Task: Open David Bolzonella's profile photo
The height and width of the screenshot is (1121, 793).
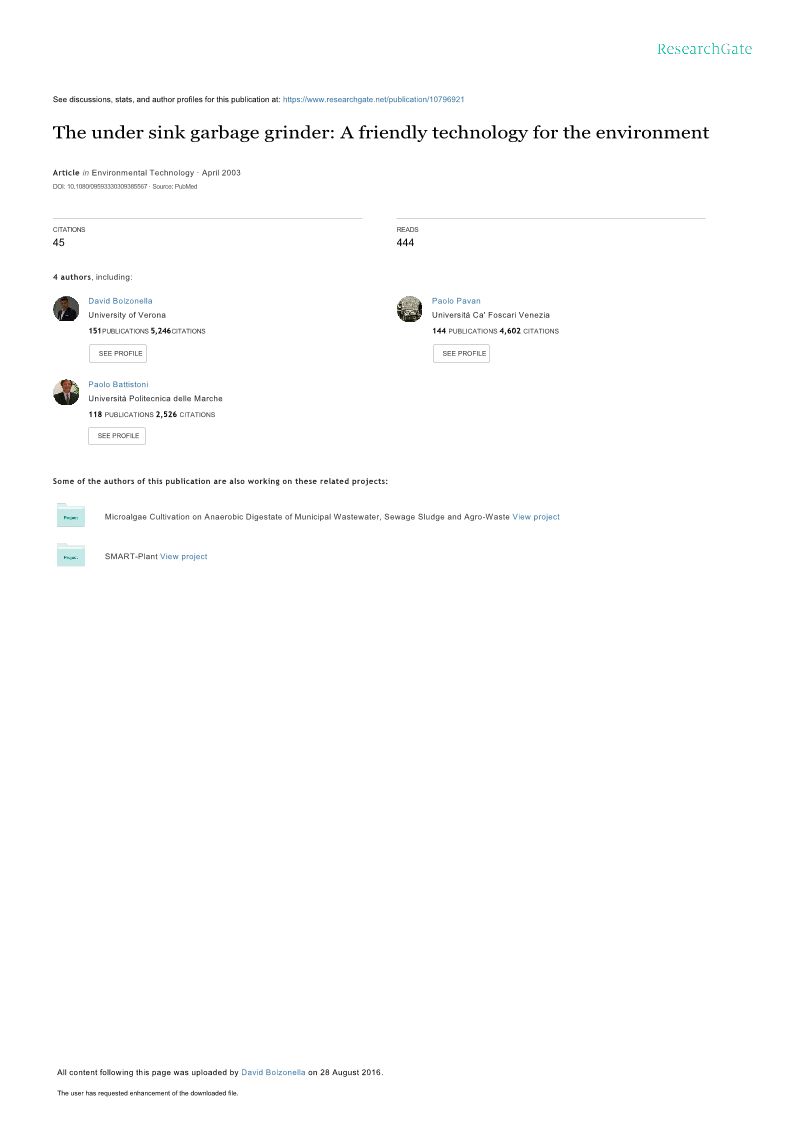Action: pos(66,308)
